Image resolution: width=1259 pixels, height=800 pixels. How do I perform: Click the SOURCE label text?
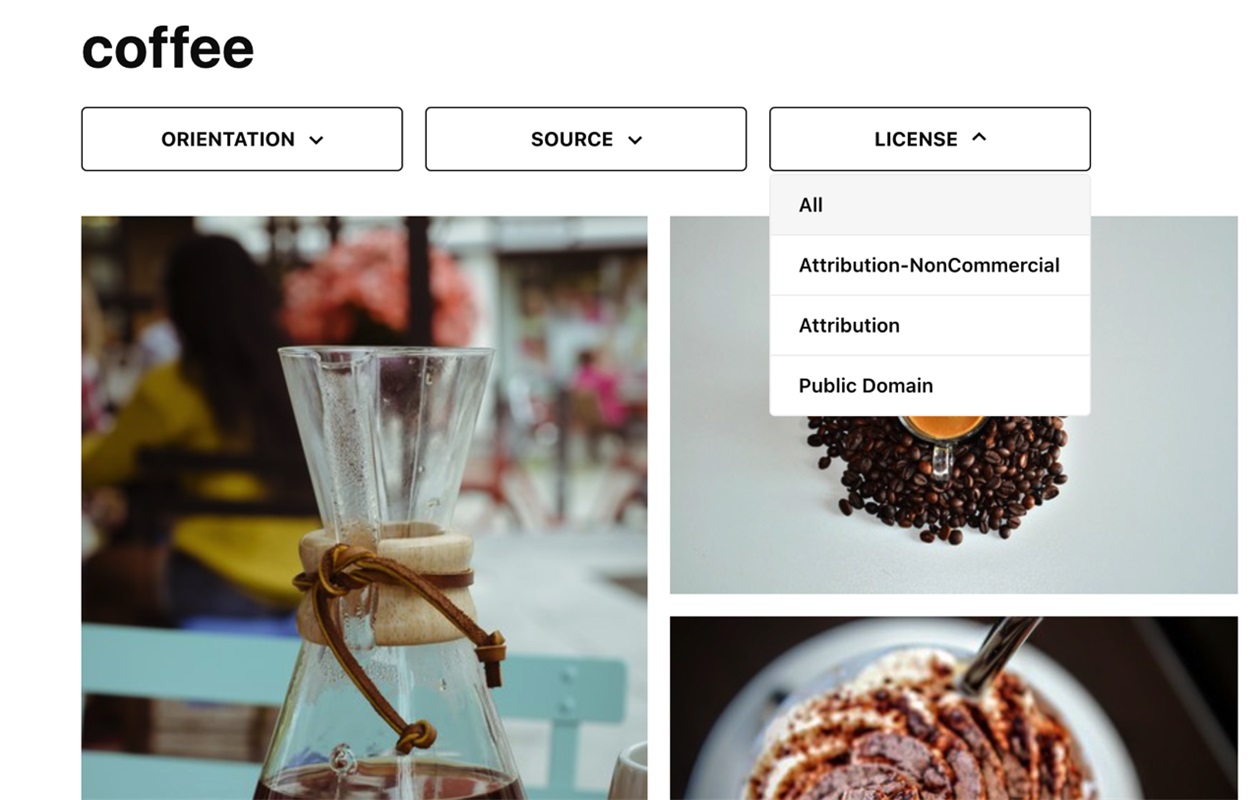[572, 139]
